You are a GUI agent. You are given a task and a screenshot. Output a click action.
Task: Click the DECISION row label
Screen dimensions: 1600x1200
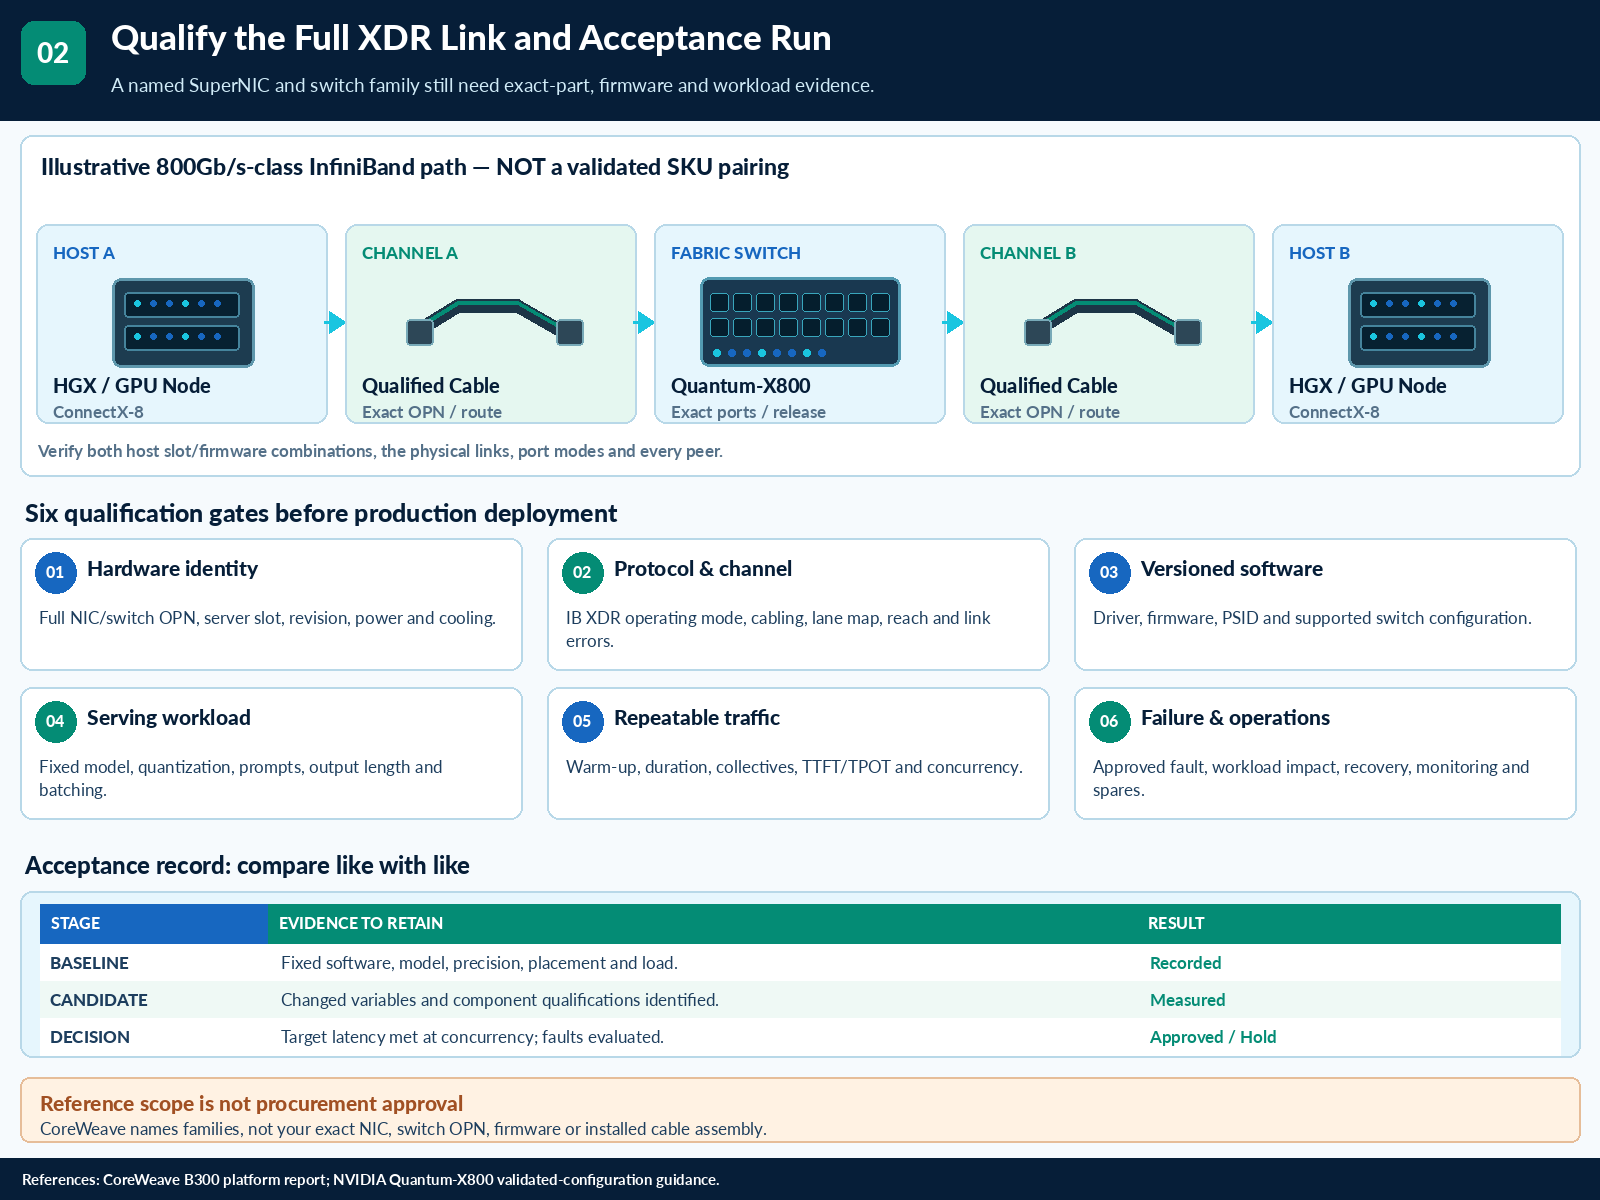coord(90,1037)
